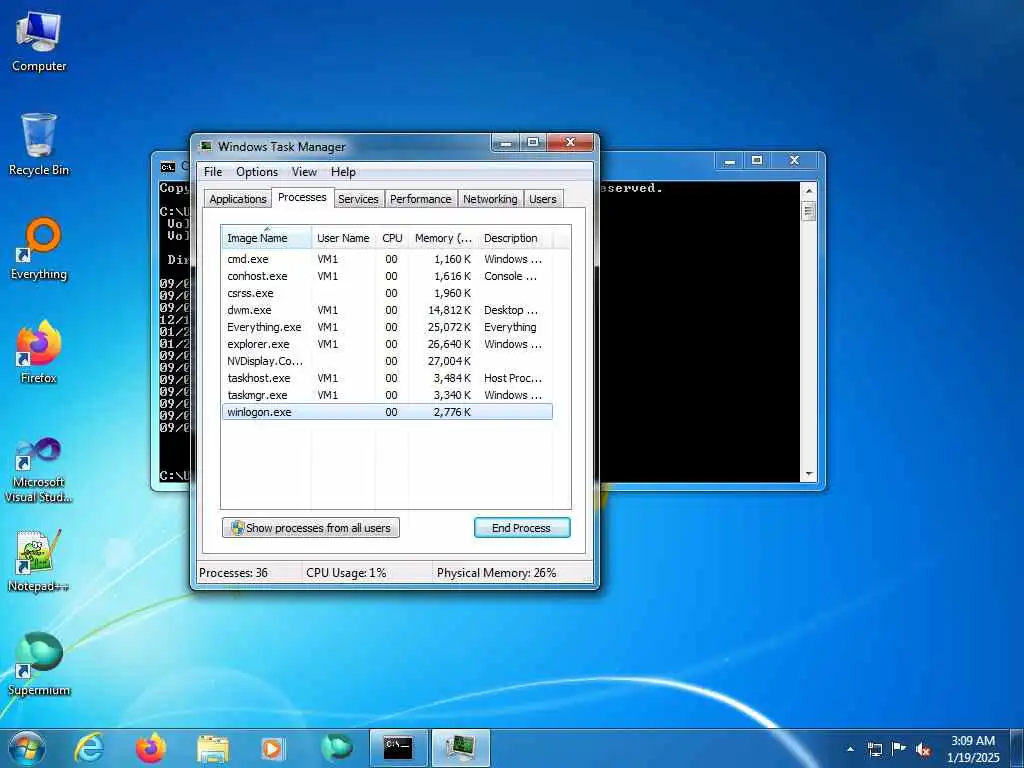Click the 14,812 K memory value
Image resolution: width=1024 pixels, height=768 pixels.
tap(449, 310)
